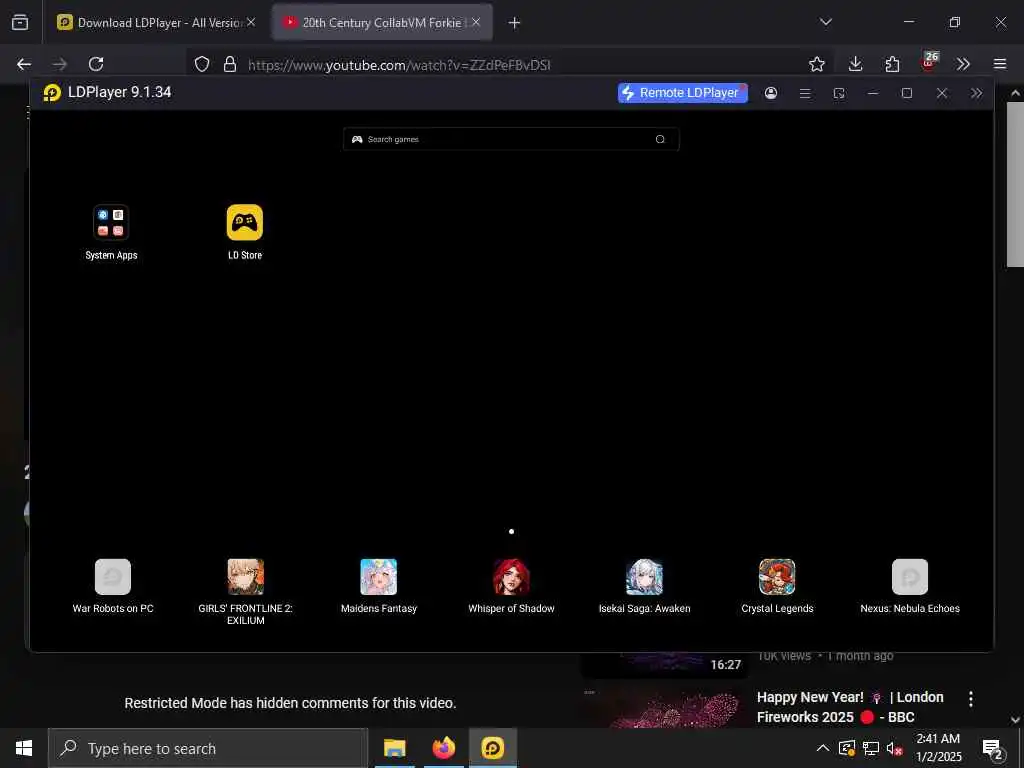
Task: Show more Firefox toolbar tools
Action: pos(963,64)
